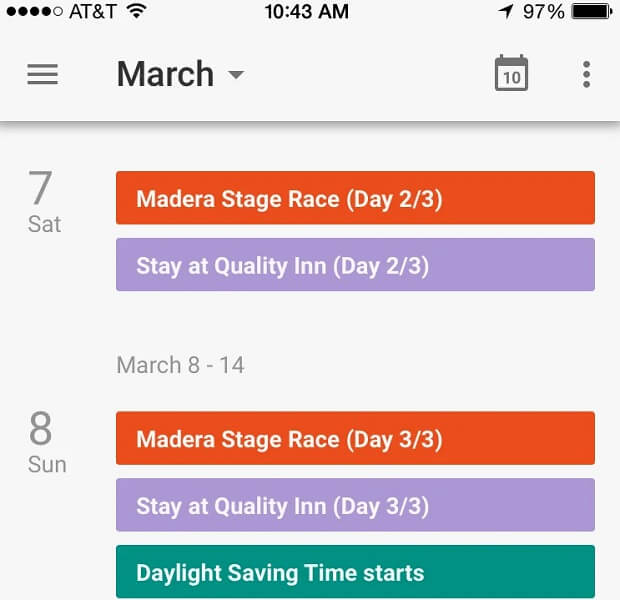Tap the location services arrow icon

point(508,13)
